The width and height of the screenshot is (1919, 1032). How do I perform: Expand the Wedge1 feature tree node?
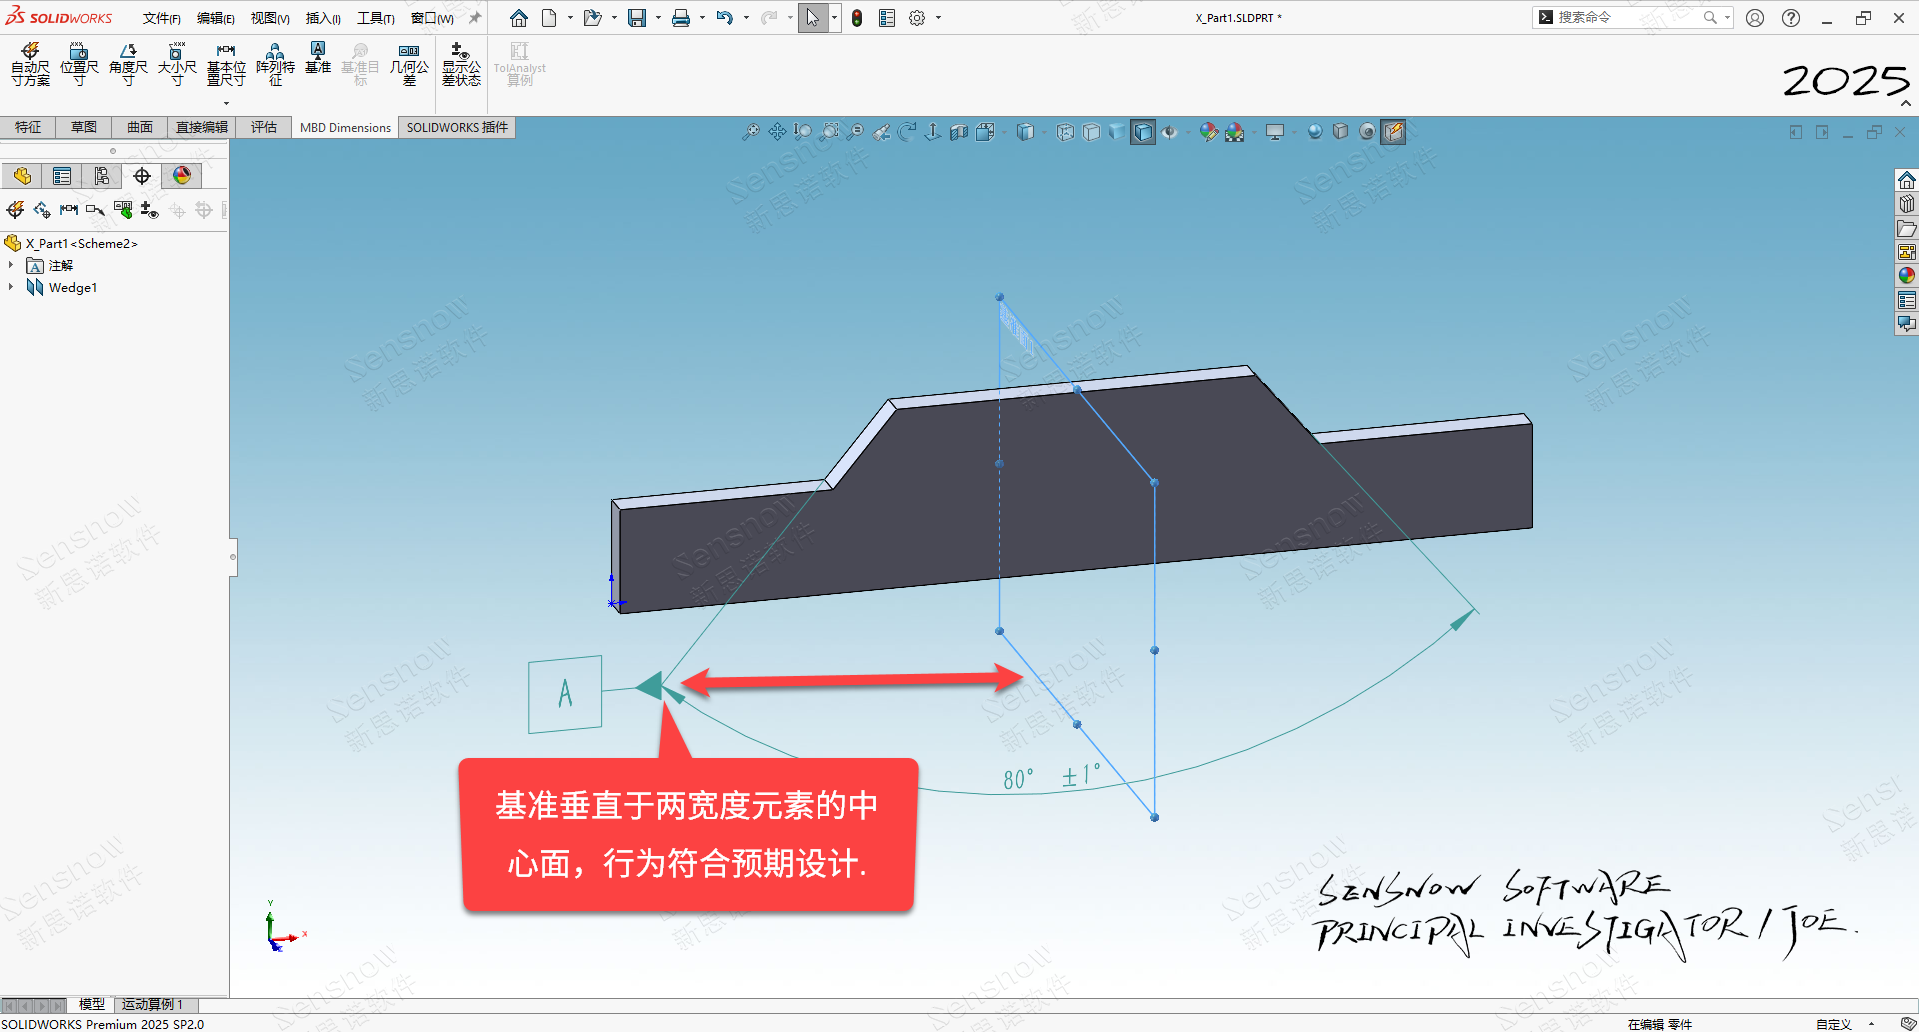(x=11, y=287)
